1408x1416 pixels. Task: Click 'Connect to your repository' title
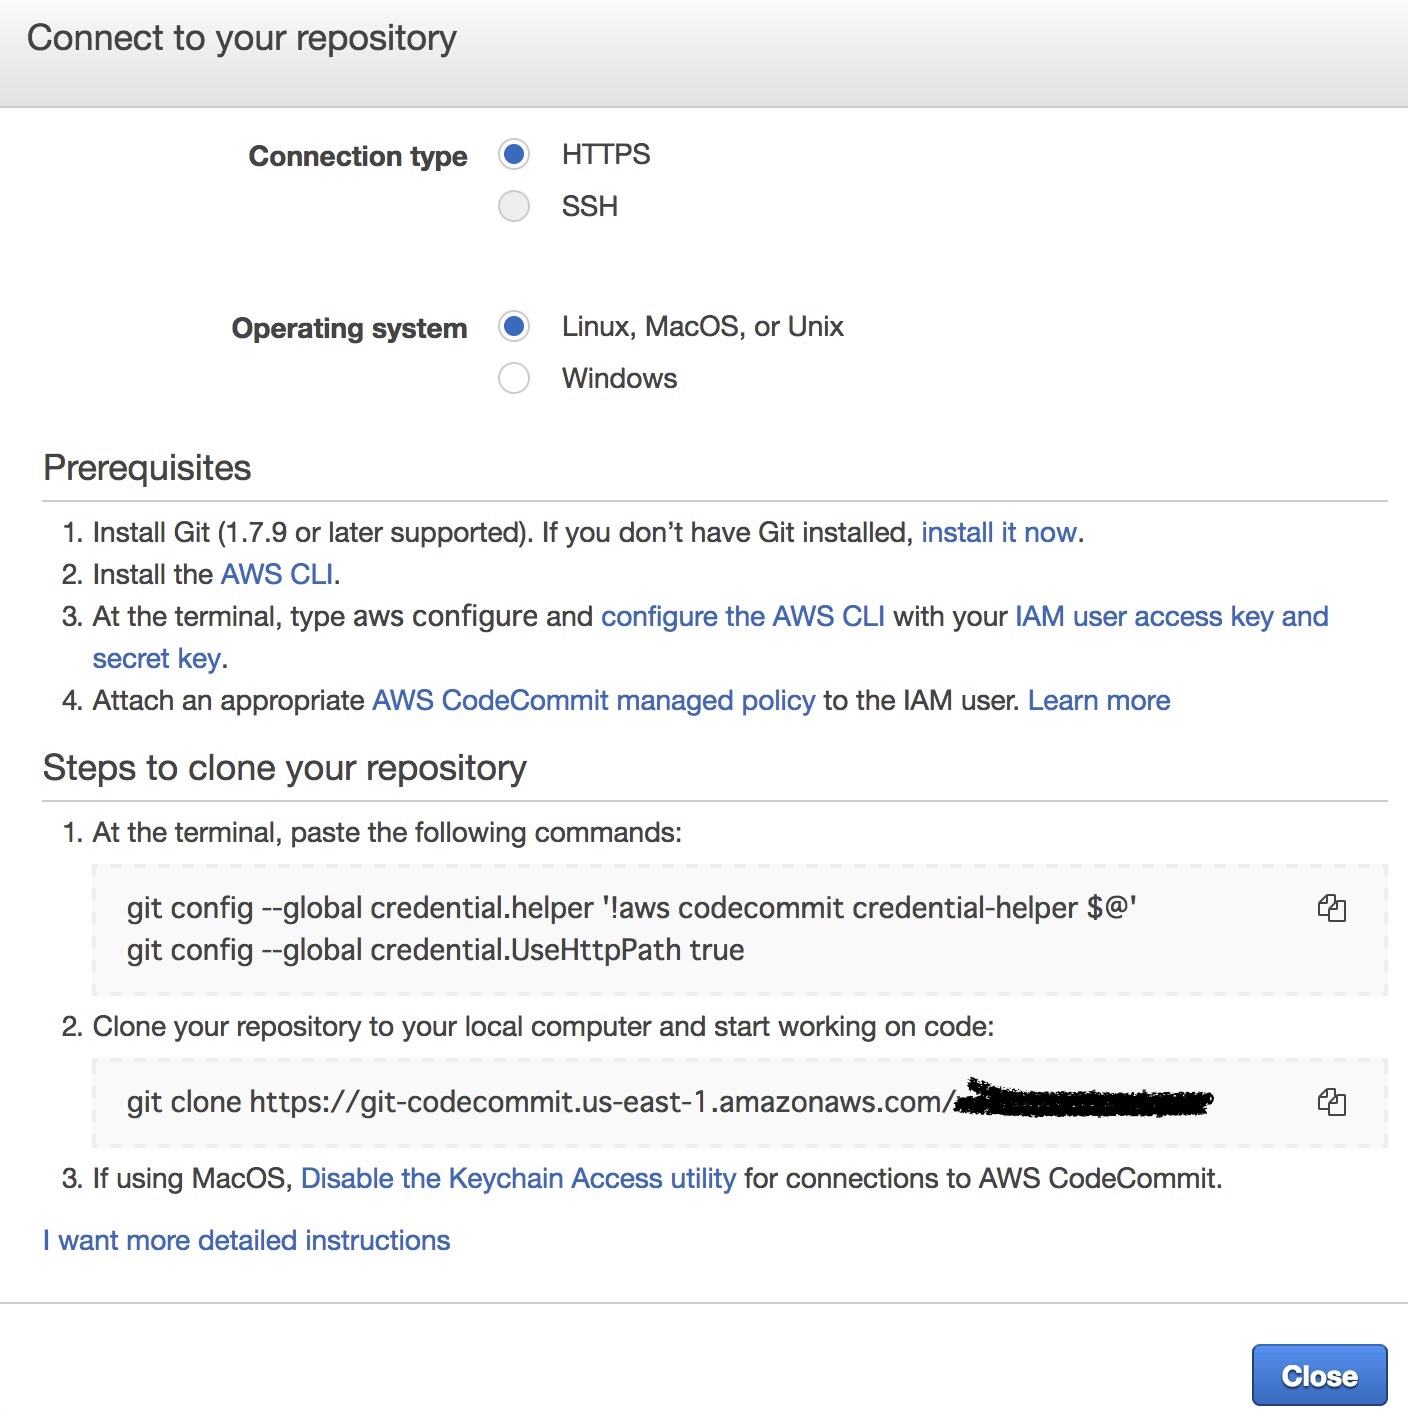[x=242, y=38]
